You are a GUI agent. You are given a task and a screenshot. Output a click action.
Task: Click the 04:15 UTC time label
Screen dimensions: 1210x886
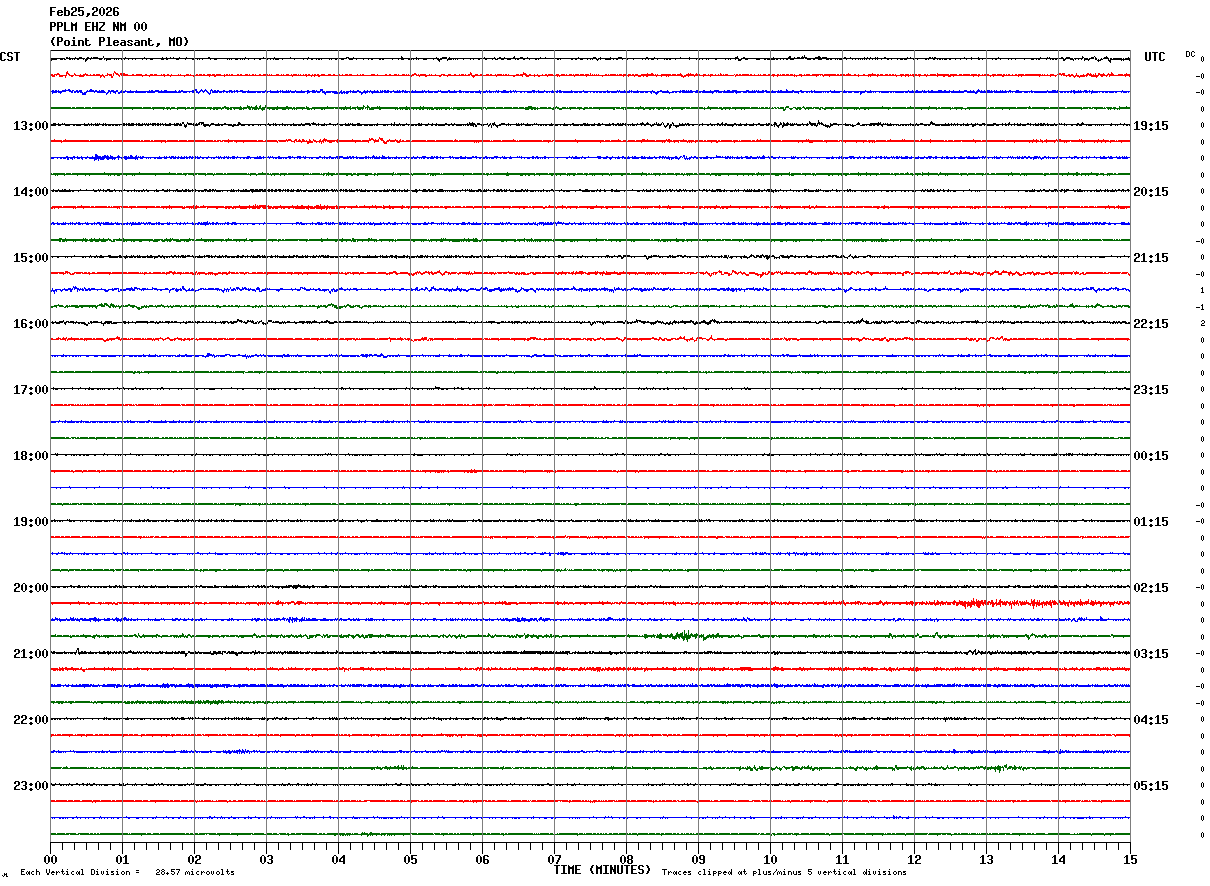point(1150,720)
